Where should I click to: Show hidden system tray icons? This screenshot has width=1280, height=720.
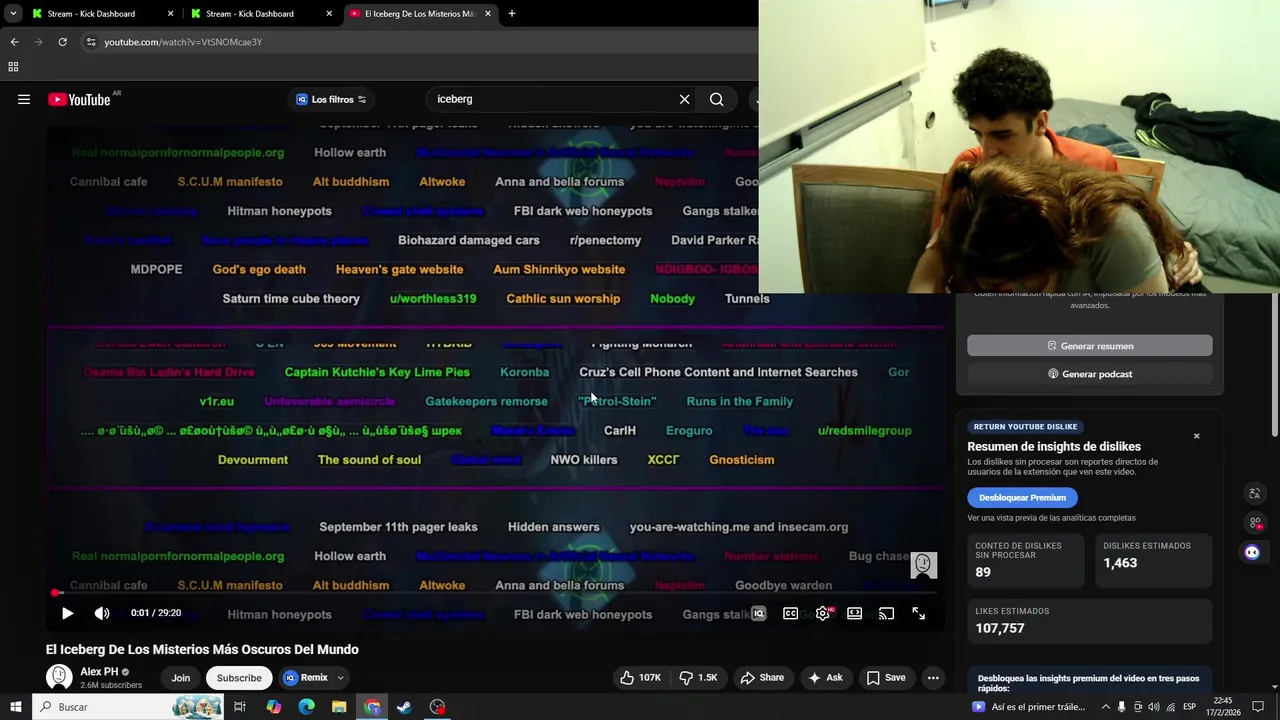[x=1104, y=707]
